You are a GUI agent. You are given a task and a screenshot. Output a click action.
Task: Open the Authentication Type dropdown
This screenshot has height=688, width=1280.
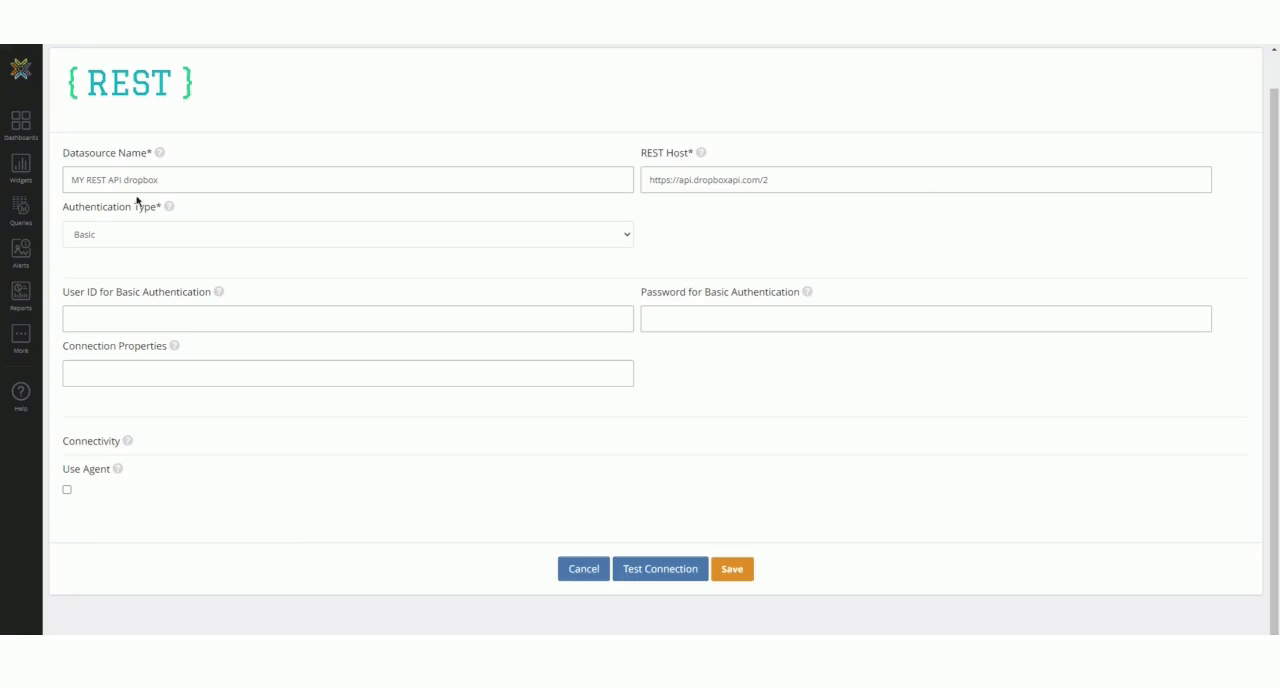(348, 235)
